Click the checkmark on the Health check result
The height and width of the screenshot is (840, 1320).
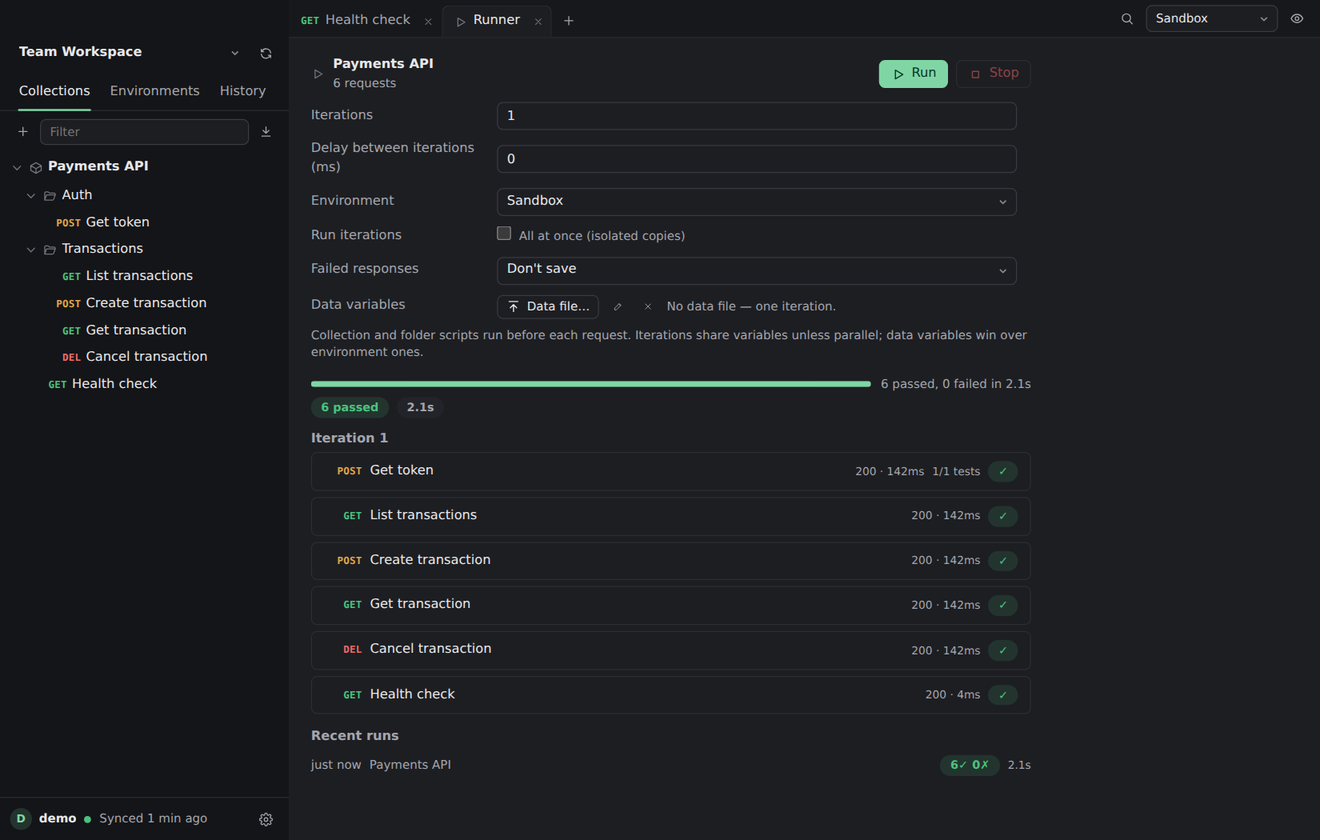pos(1003,695)
